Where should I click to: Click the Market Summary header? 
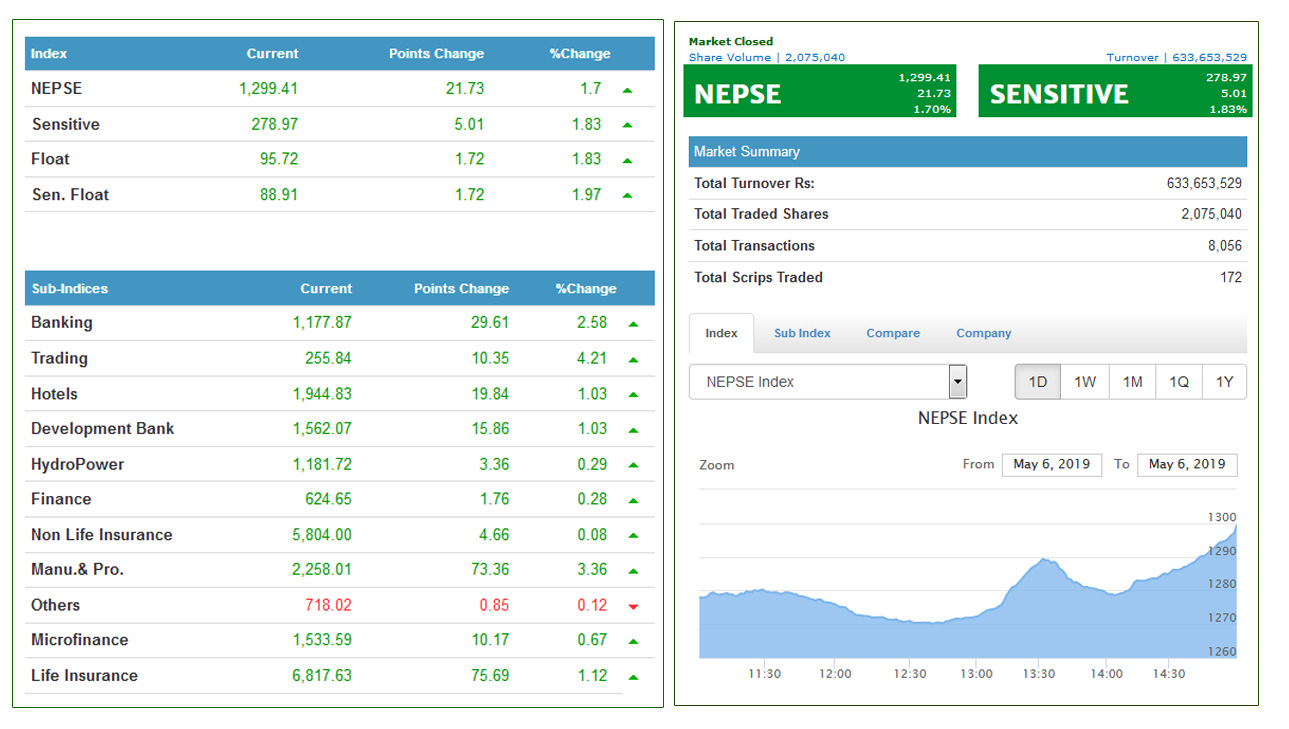click(x=968, y=152)
